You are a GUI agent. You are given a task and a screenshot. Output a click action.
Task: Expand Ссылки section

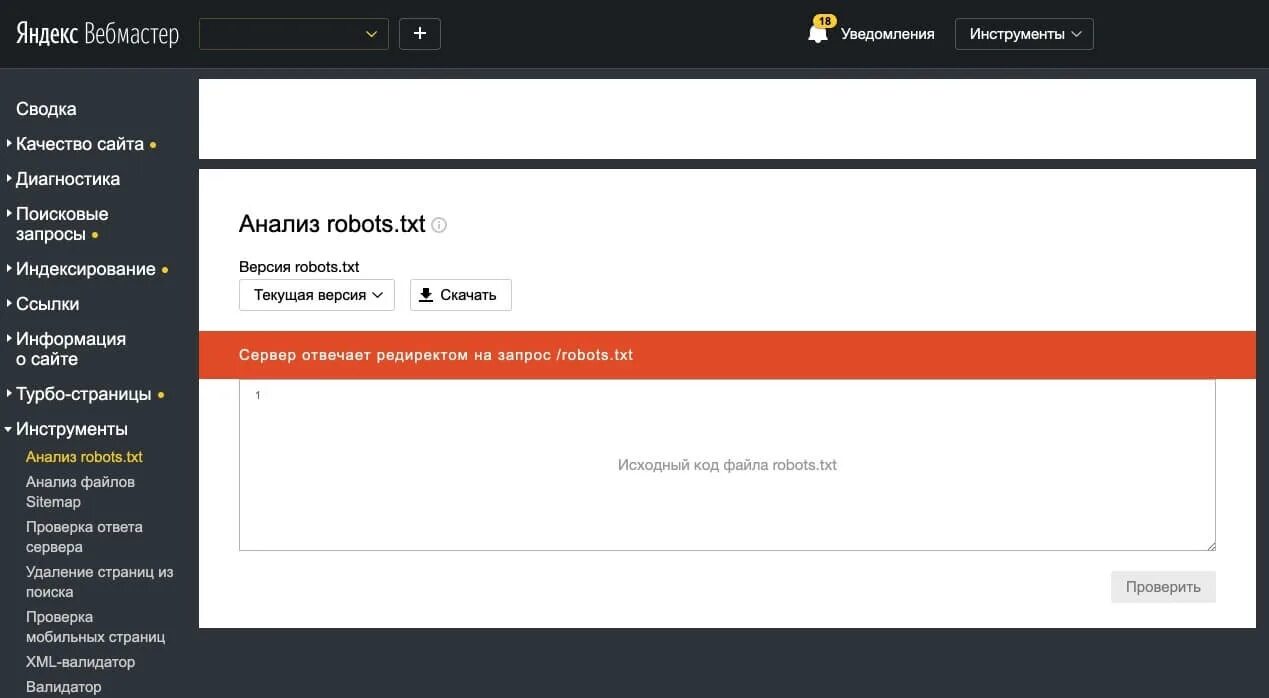coord(47,304)
